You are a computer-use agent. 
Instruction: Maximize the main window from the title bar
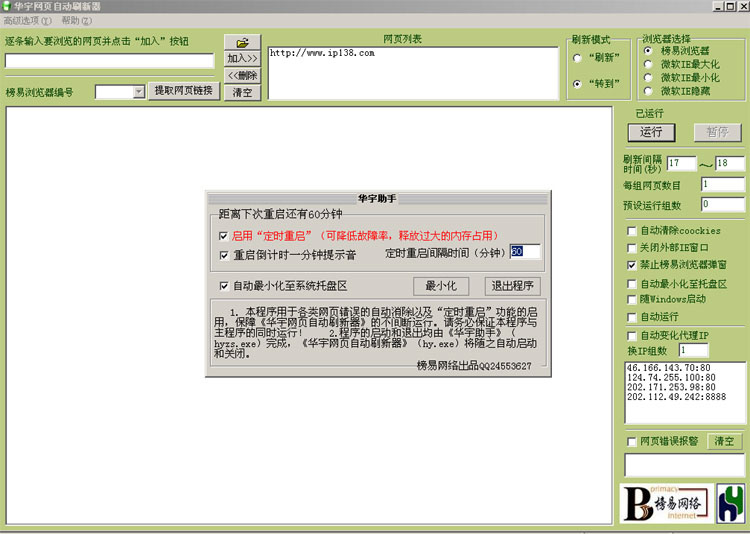click(730, 6)
